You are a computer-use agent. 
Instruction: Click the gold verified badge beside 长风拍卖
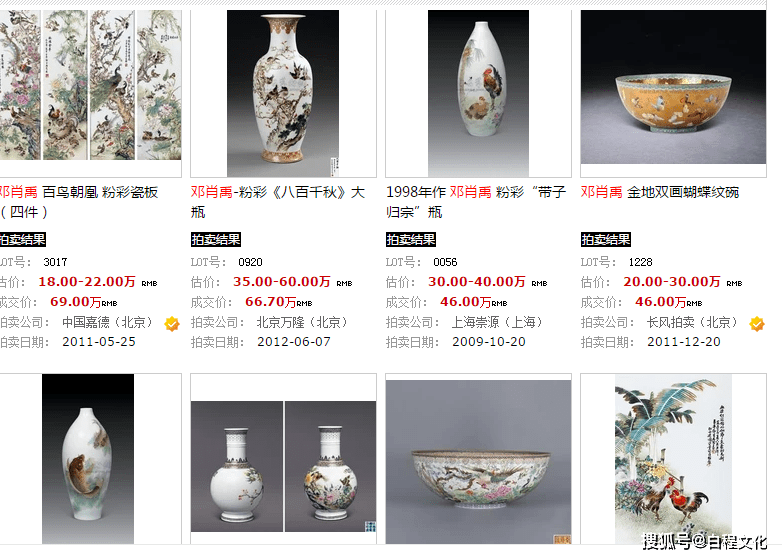[757, 324]
